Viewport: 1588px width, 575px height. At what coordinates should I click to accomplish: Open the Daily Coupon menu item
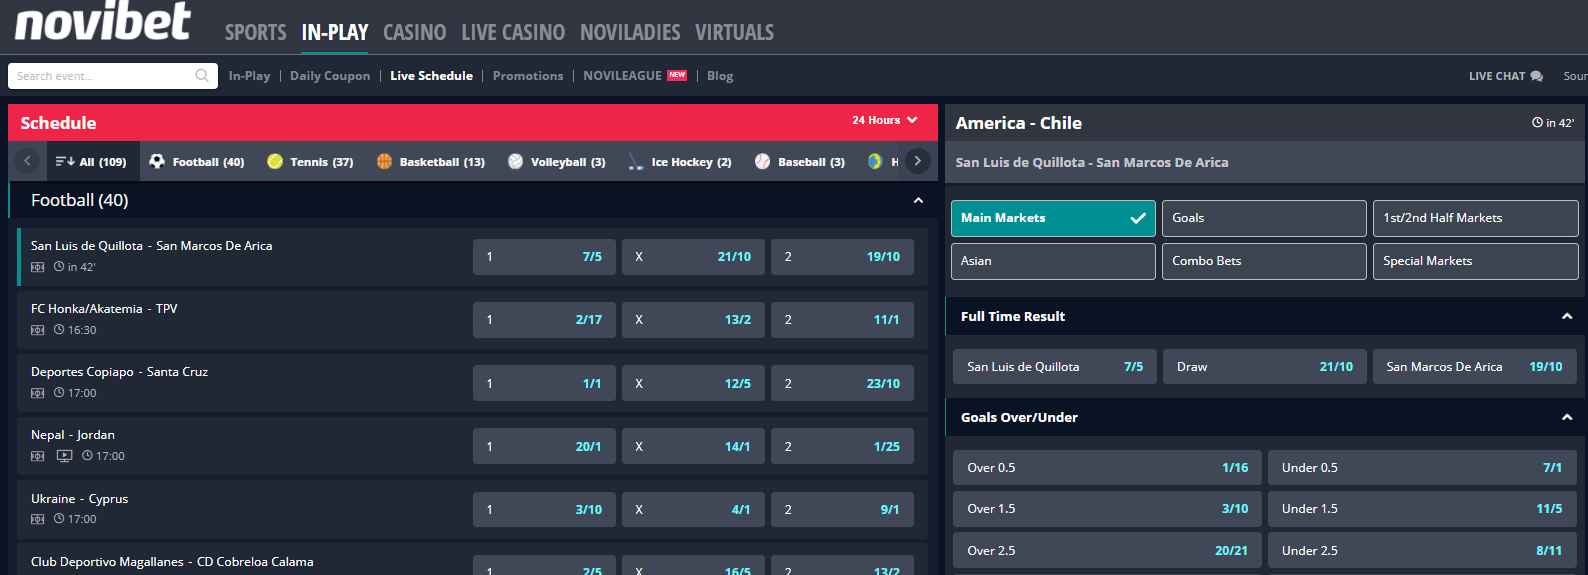(x=330, y=76)
